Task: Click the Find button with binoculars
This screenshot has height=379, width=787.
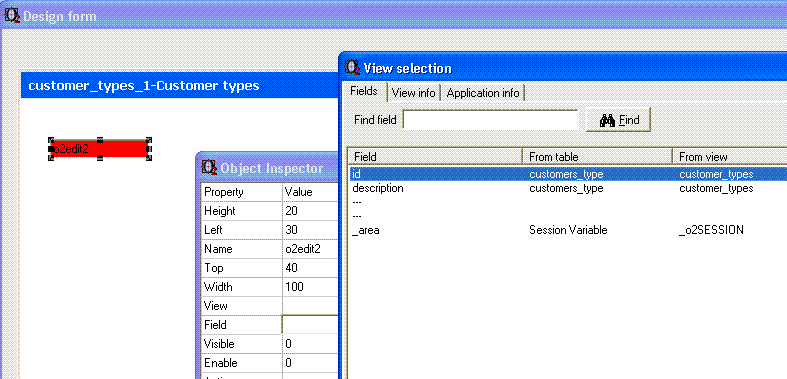Action: [x=618, y=120]
